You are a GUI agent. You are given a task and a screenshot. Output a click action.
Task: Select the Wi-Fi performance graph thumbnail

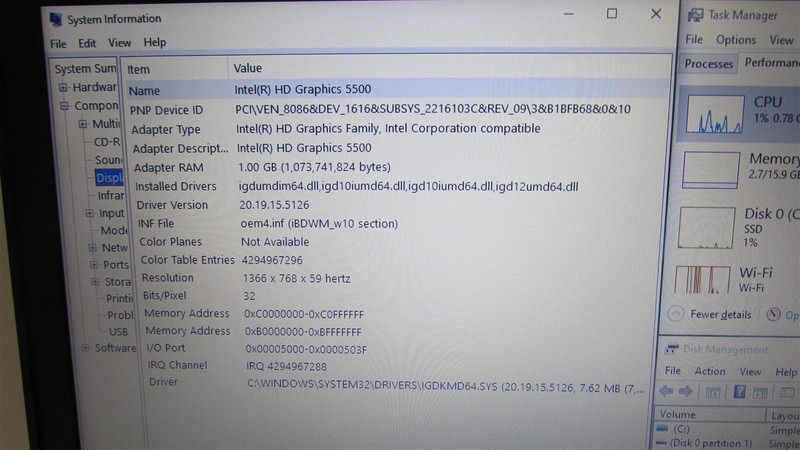pyautogui.click(x=703, y=280)
